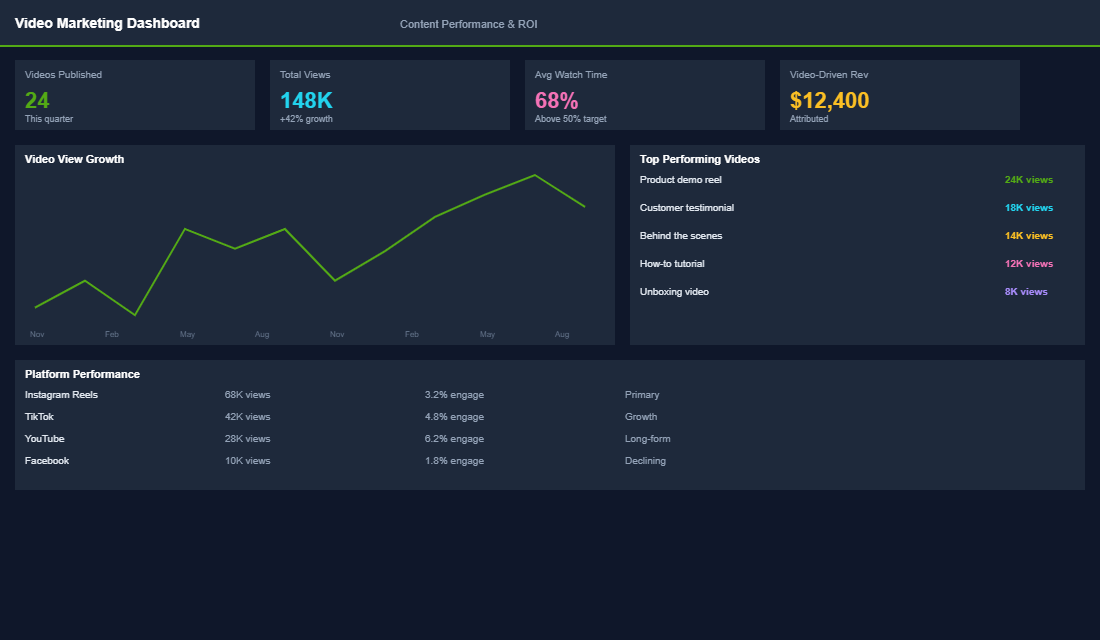Click the Avg Watch Time card
Image resolution: width=1100 pixels, height=640 pixels.
pos(645,95)
